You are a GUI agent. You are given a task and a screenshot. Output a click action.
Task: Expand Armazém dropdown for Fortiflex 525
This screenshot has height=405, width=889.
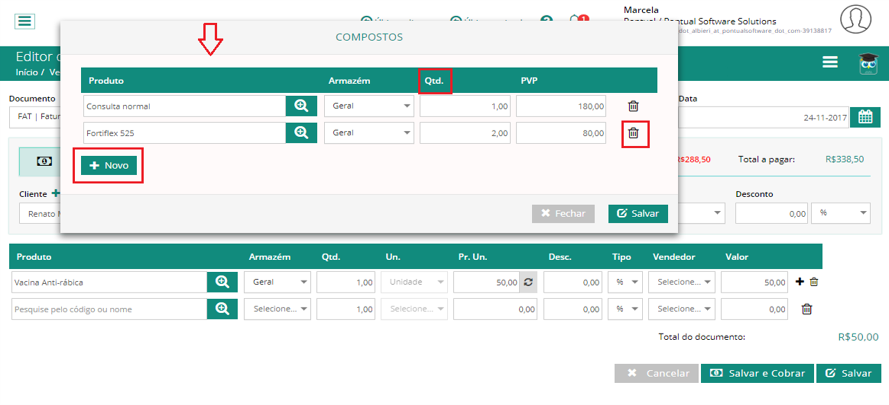tap(369, 133)
